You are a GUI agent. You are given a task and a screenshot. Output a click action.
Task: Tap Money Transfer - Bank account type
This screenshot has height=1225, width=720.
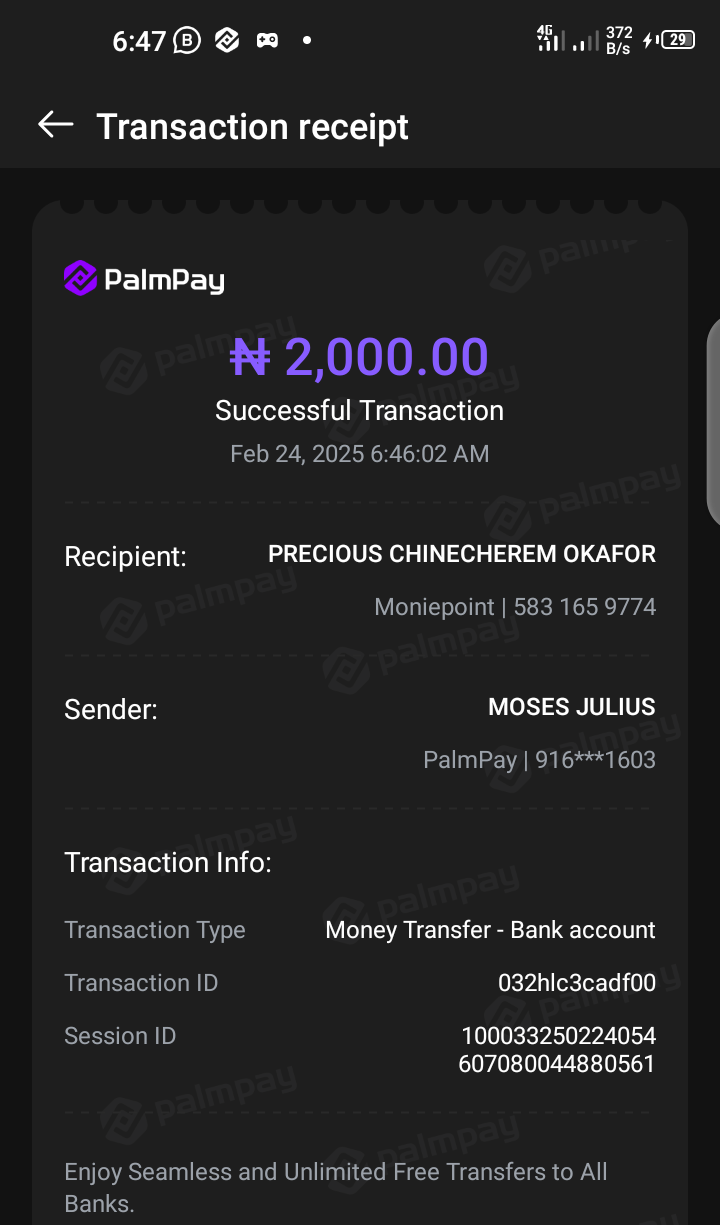pyautogui.click(x=490, y=930)
